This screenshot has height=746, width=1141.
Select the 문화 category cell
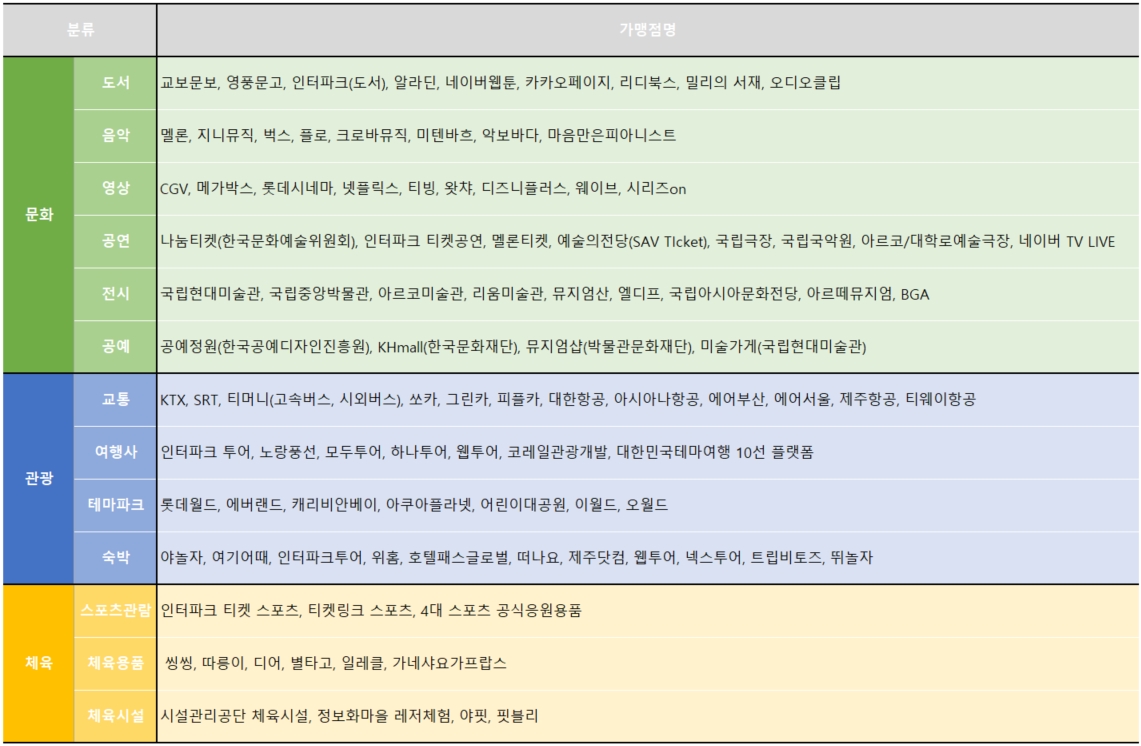click(39, 215)
